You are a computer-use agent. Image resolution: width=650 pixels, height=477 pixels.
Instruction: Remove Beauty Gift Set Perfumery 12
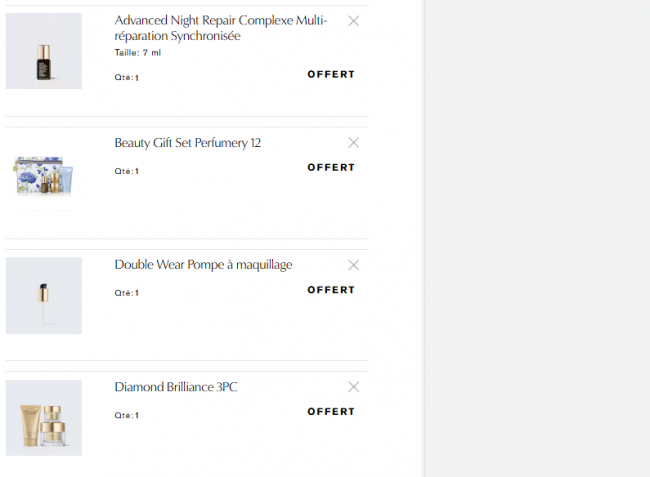pos(353,143)
